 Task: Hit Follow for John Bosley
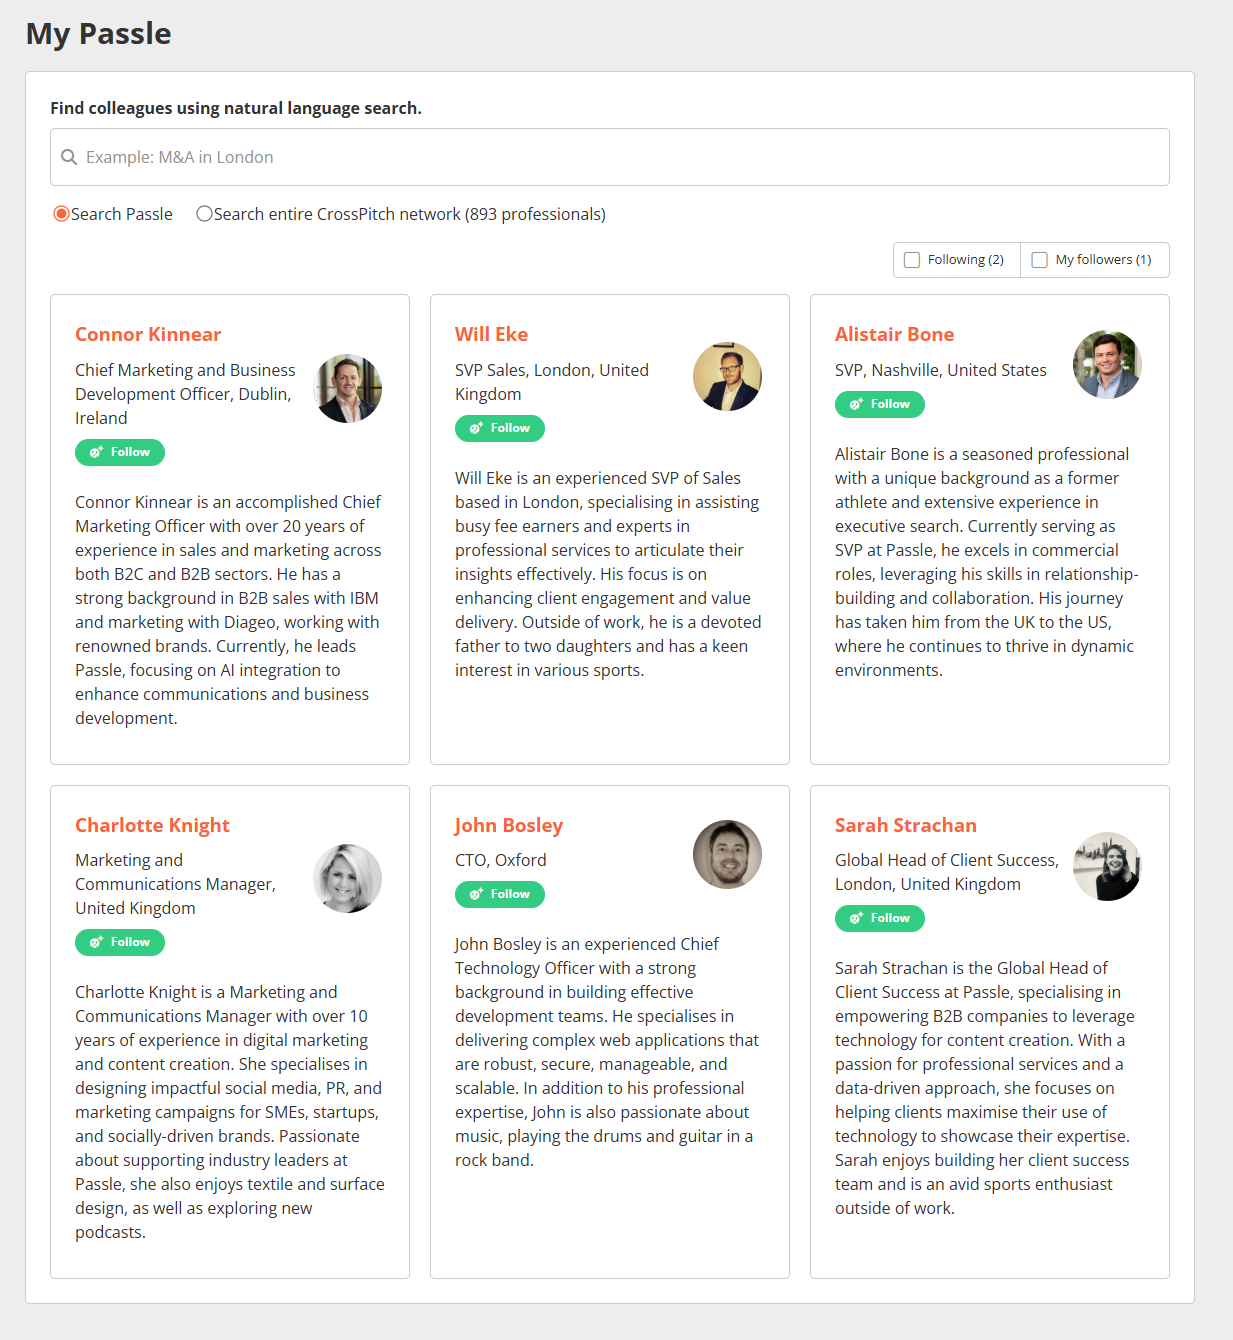[x=500, y=894]
